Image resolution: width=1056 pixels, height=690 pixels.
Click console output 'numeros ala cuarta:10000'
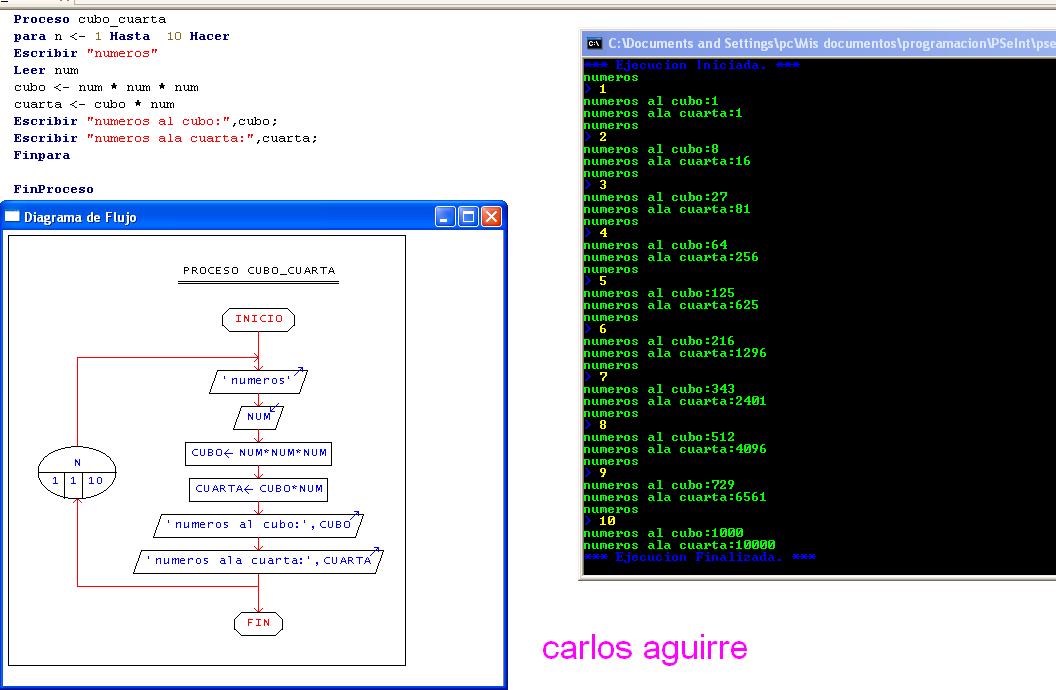[680, 545]
